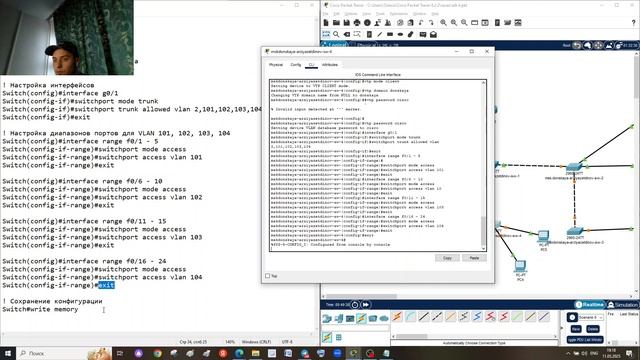Open Edit menu in Packet Tracer
The image size is (640, 360).
point(336,14)
